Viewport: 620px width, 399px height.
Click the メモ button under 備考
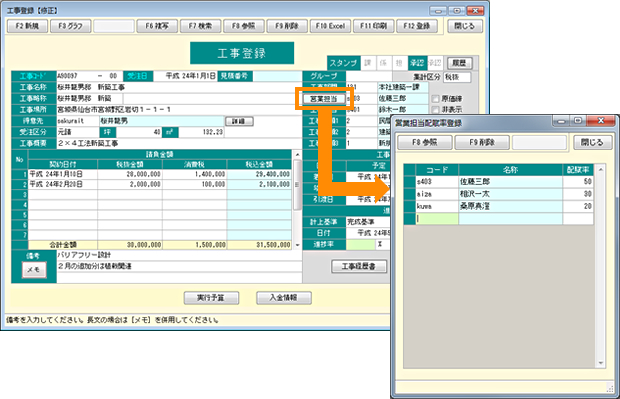click(x=34, y=270)
